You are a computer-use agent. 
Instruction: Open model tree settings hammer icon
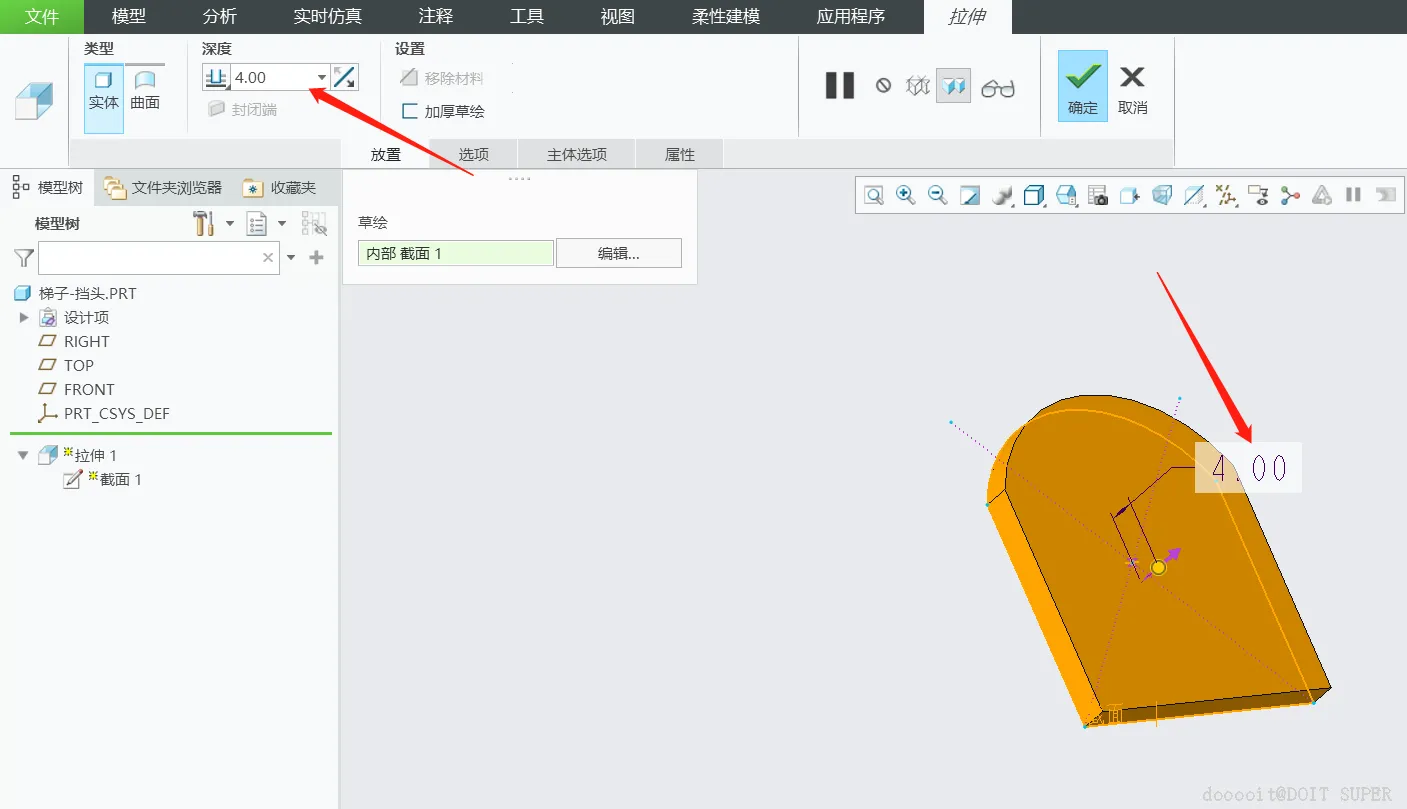coord(204,224)
